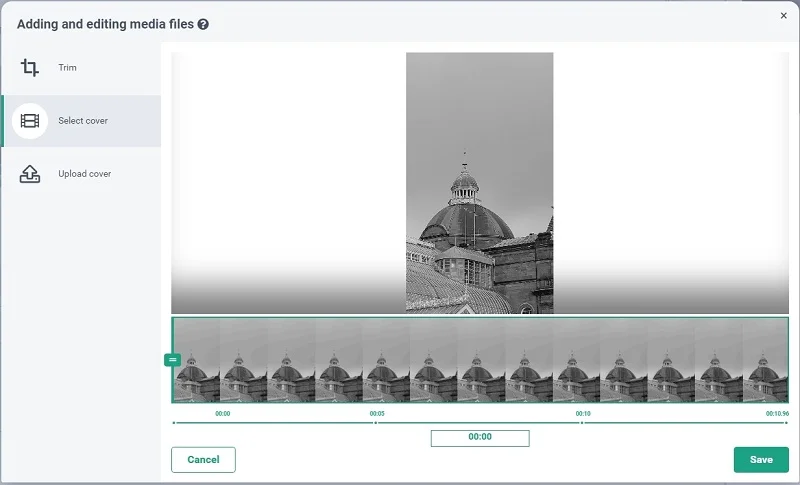Viewport: 800px width, 485px height.
Task: Click timeline track between 00:05 and 00:10
Action: click(x=478, y=423)
